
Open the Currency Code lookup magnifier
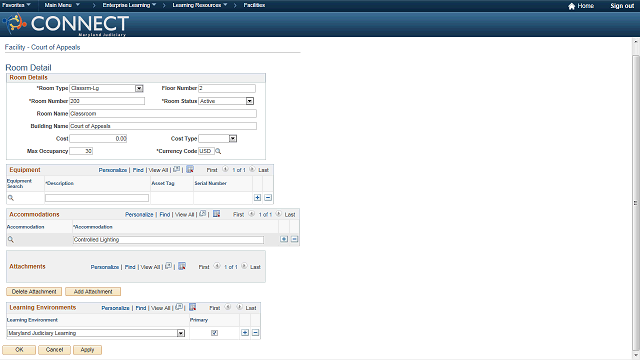(218, 151)
